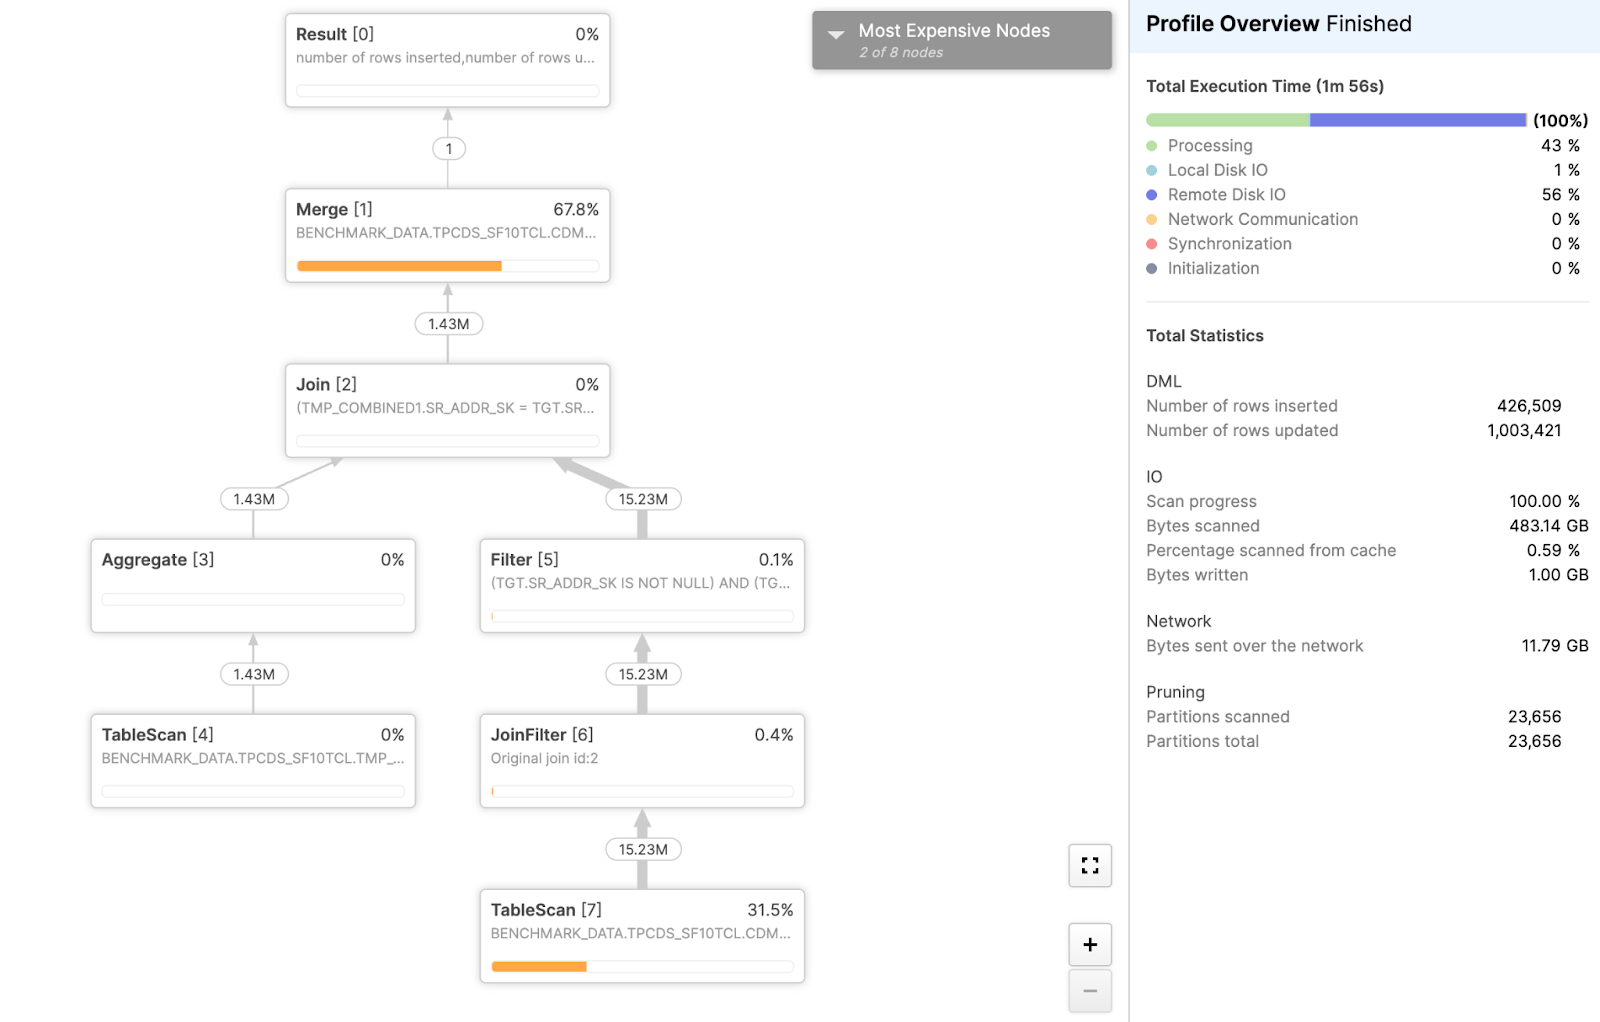Image resolution: width=1600 pixels, height=1022 pixels.
Task: Click the row count label under Result
Action: [x=448, y=149]
